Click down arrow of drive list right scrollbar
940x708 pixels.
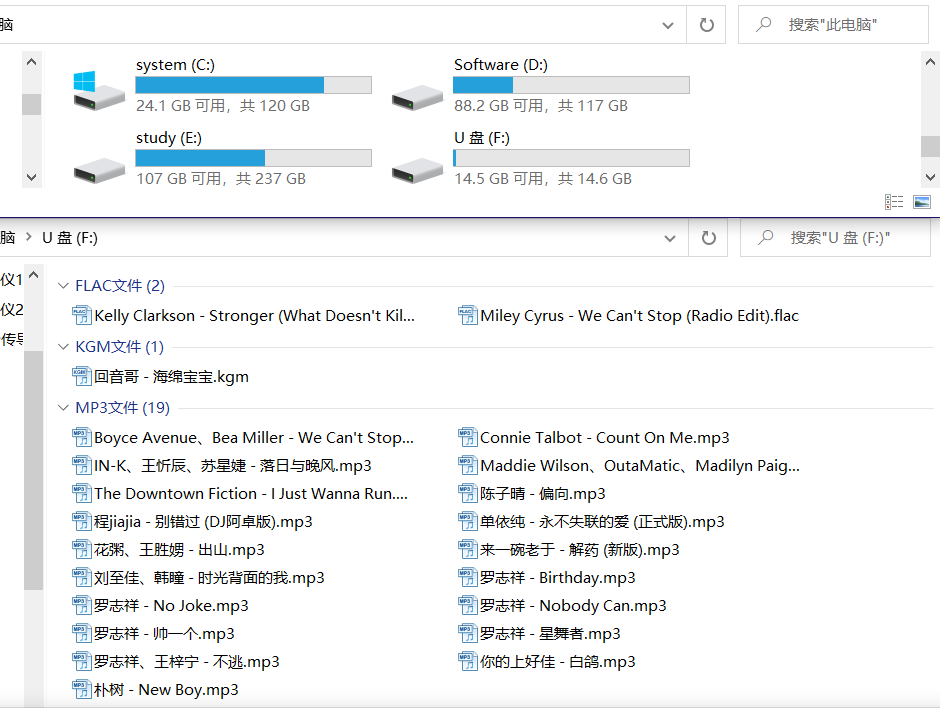coord(930,177)
